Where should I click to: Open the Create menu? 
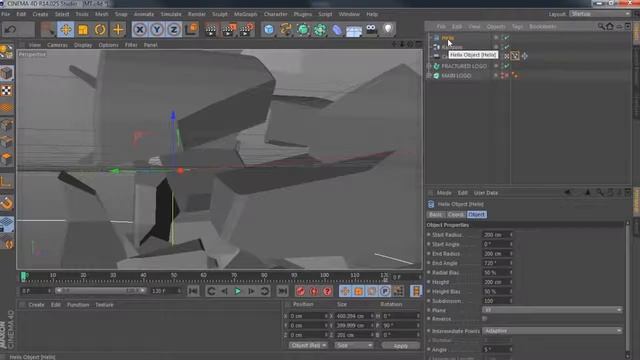(x=40, y=14)
